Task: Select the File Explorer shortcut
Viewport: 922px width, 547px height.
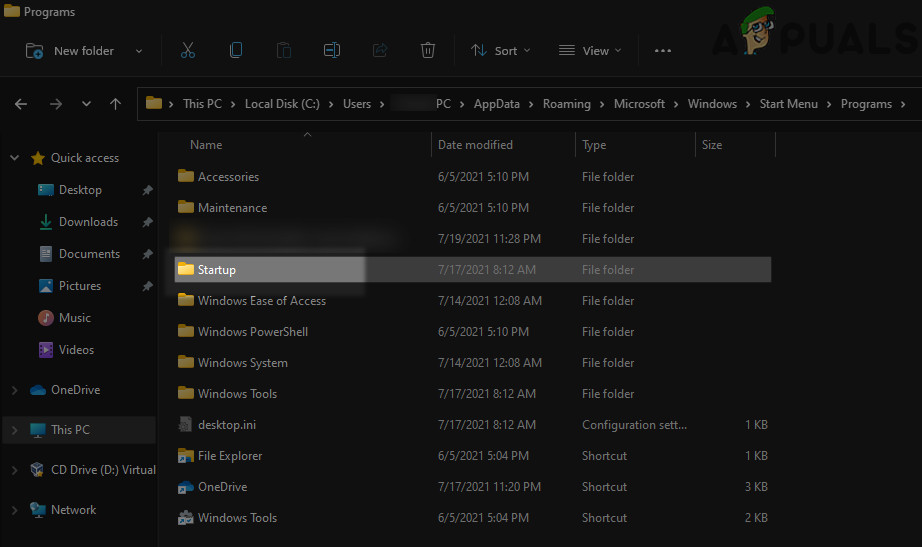Action: tap(229, 456)
